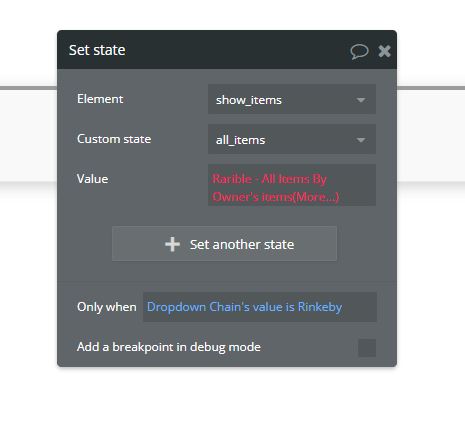
Task: Click the Only when label
Action: [107, 307]
